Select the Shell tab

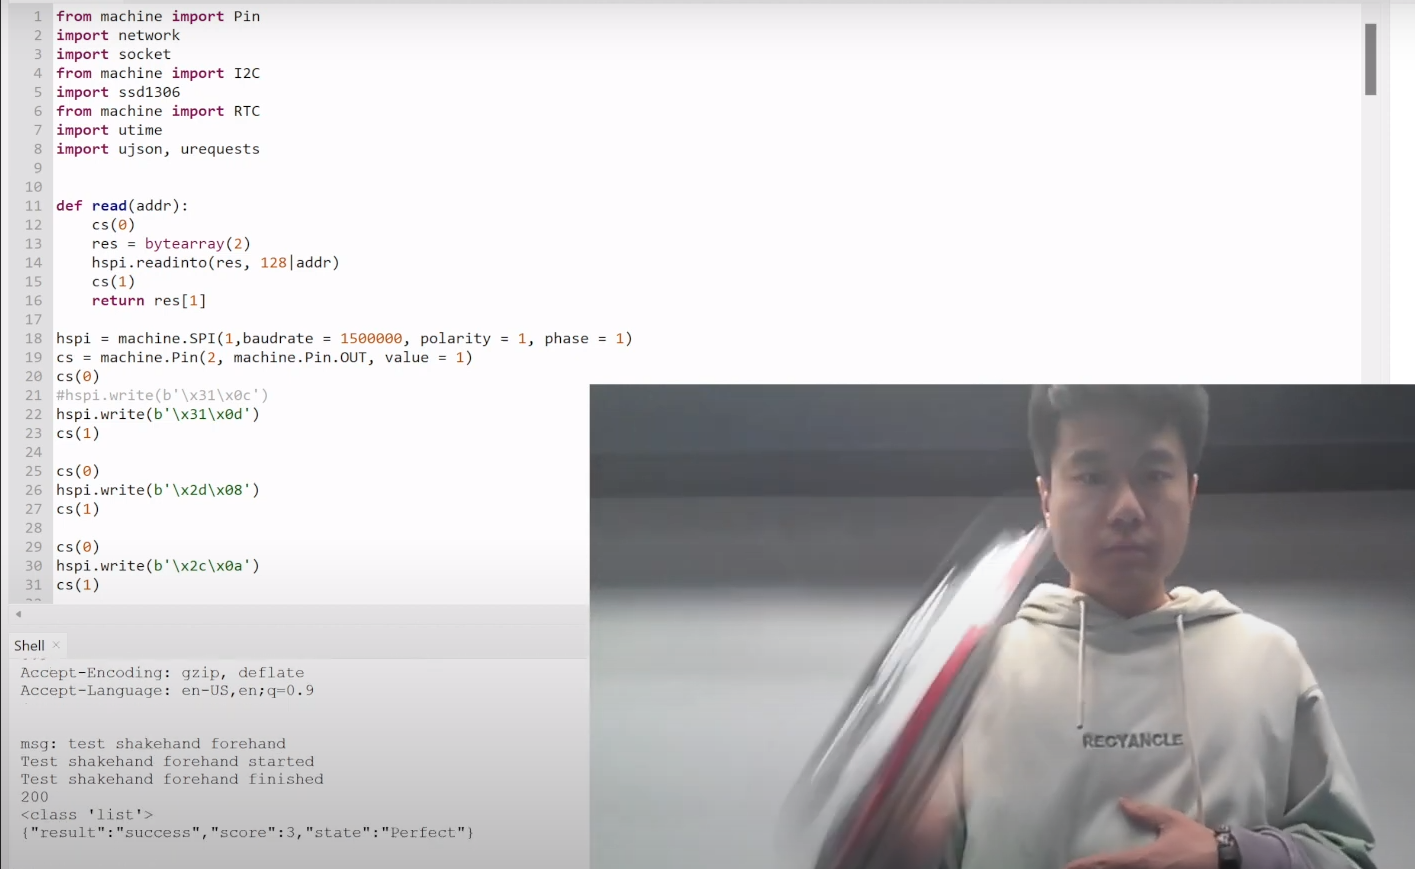(x=29, y=646)
